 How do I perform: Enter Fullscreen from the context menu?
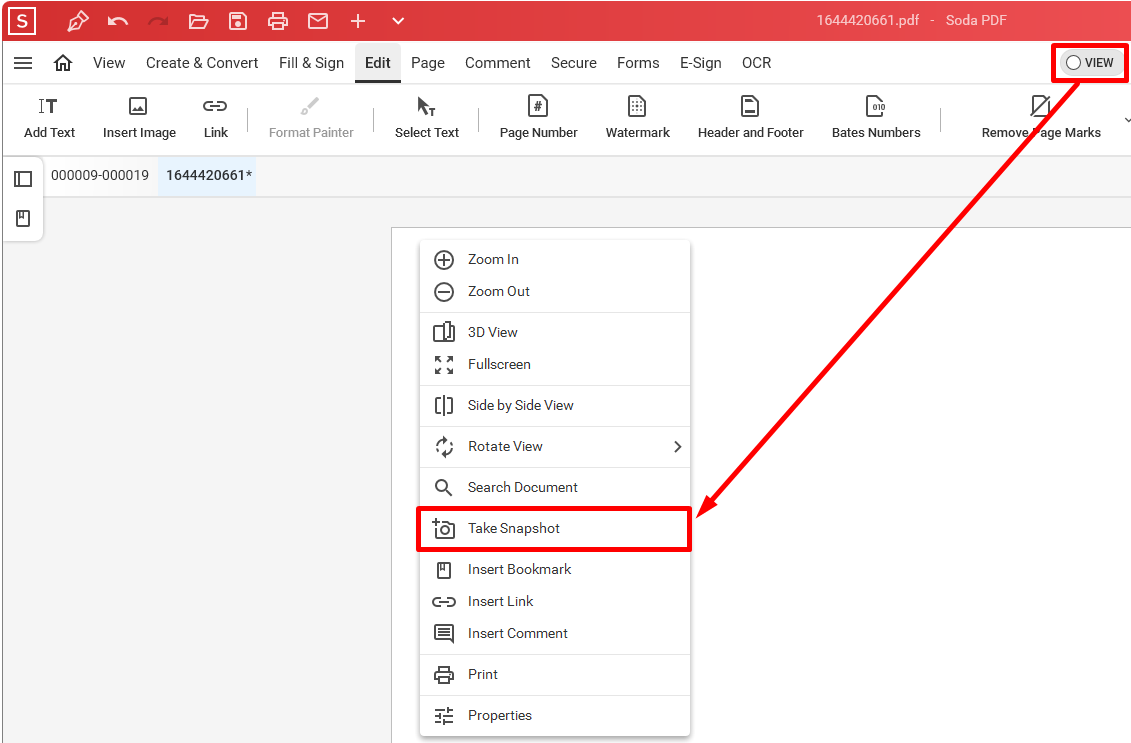555,364
